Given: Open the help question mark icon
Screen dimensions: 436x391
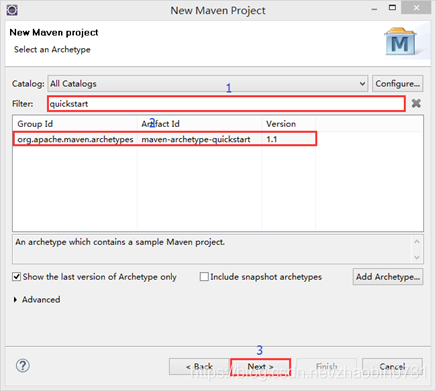Looking at the screenshot, I should pyautogui.click(x=23, y=366).
